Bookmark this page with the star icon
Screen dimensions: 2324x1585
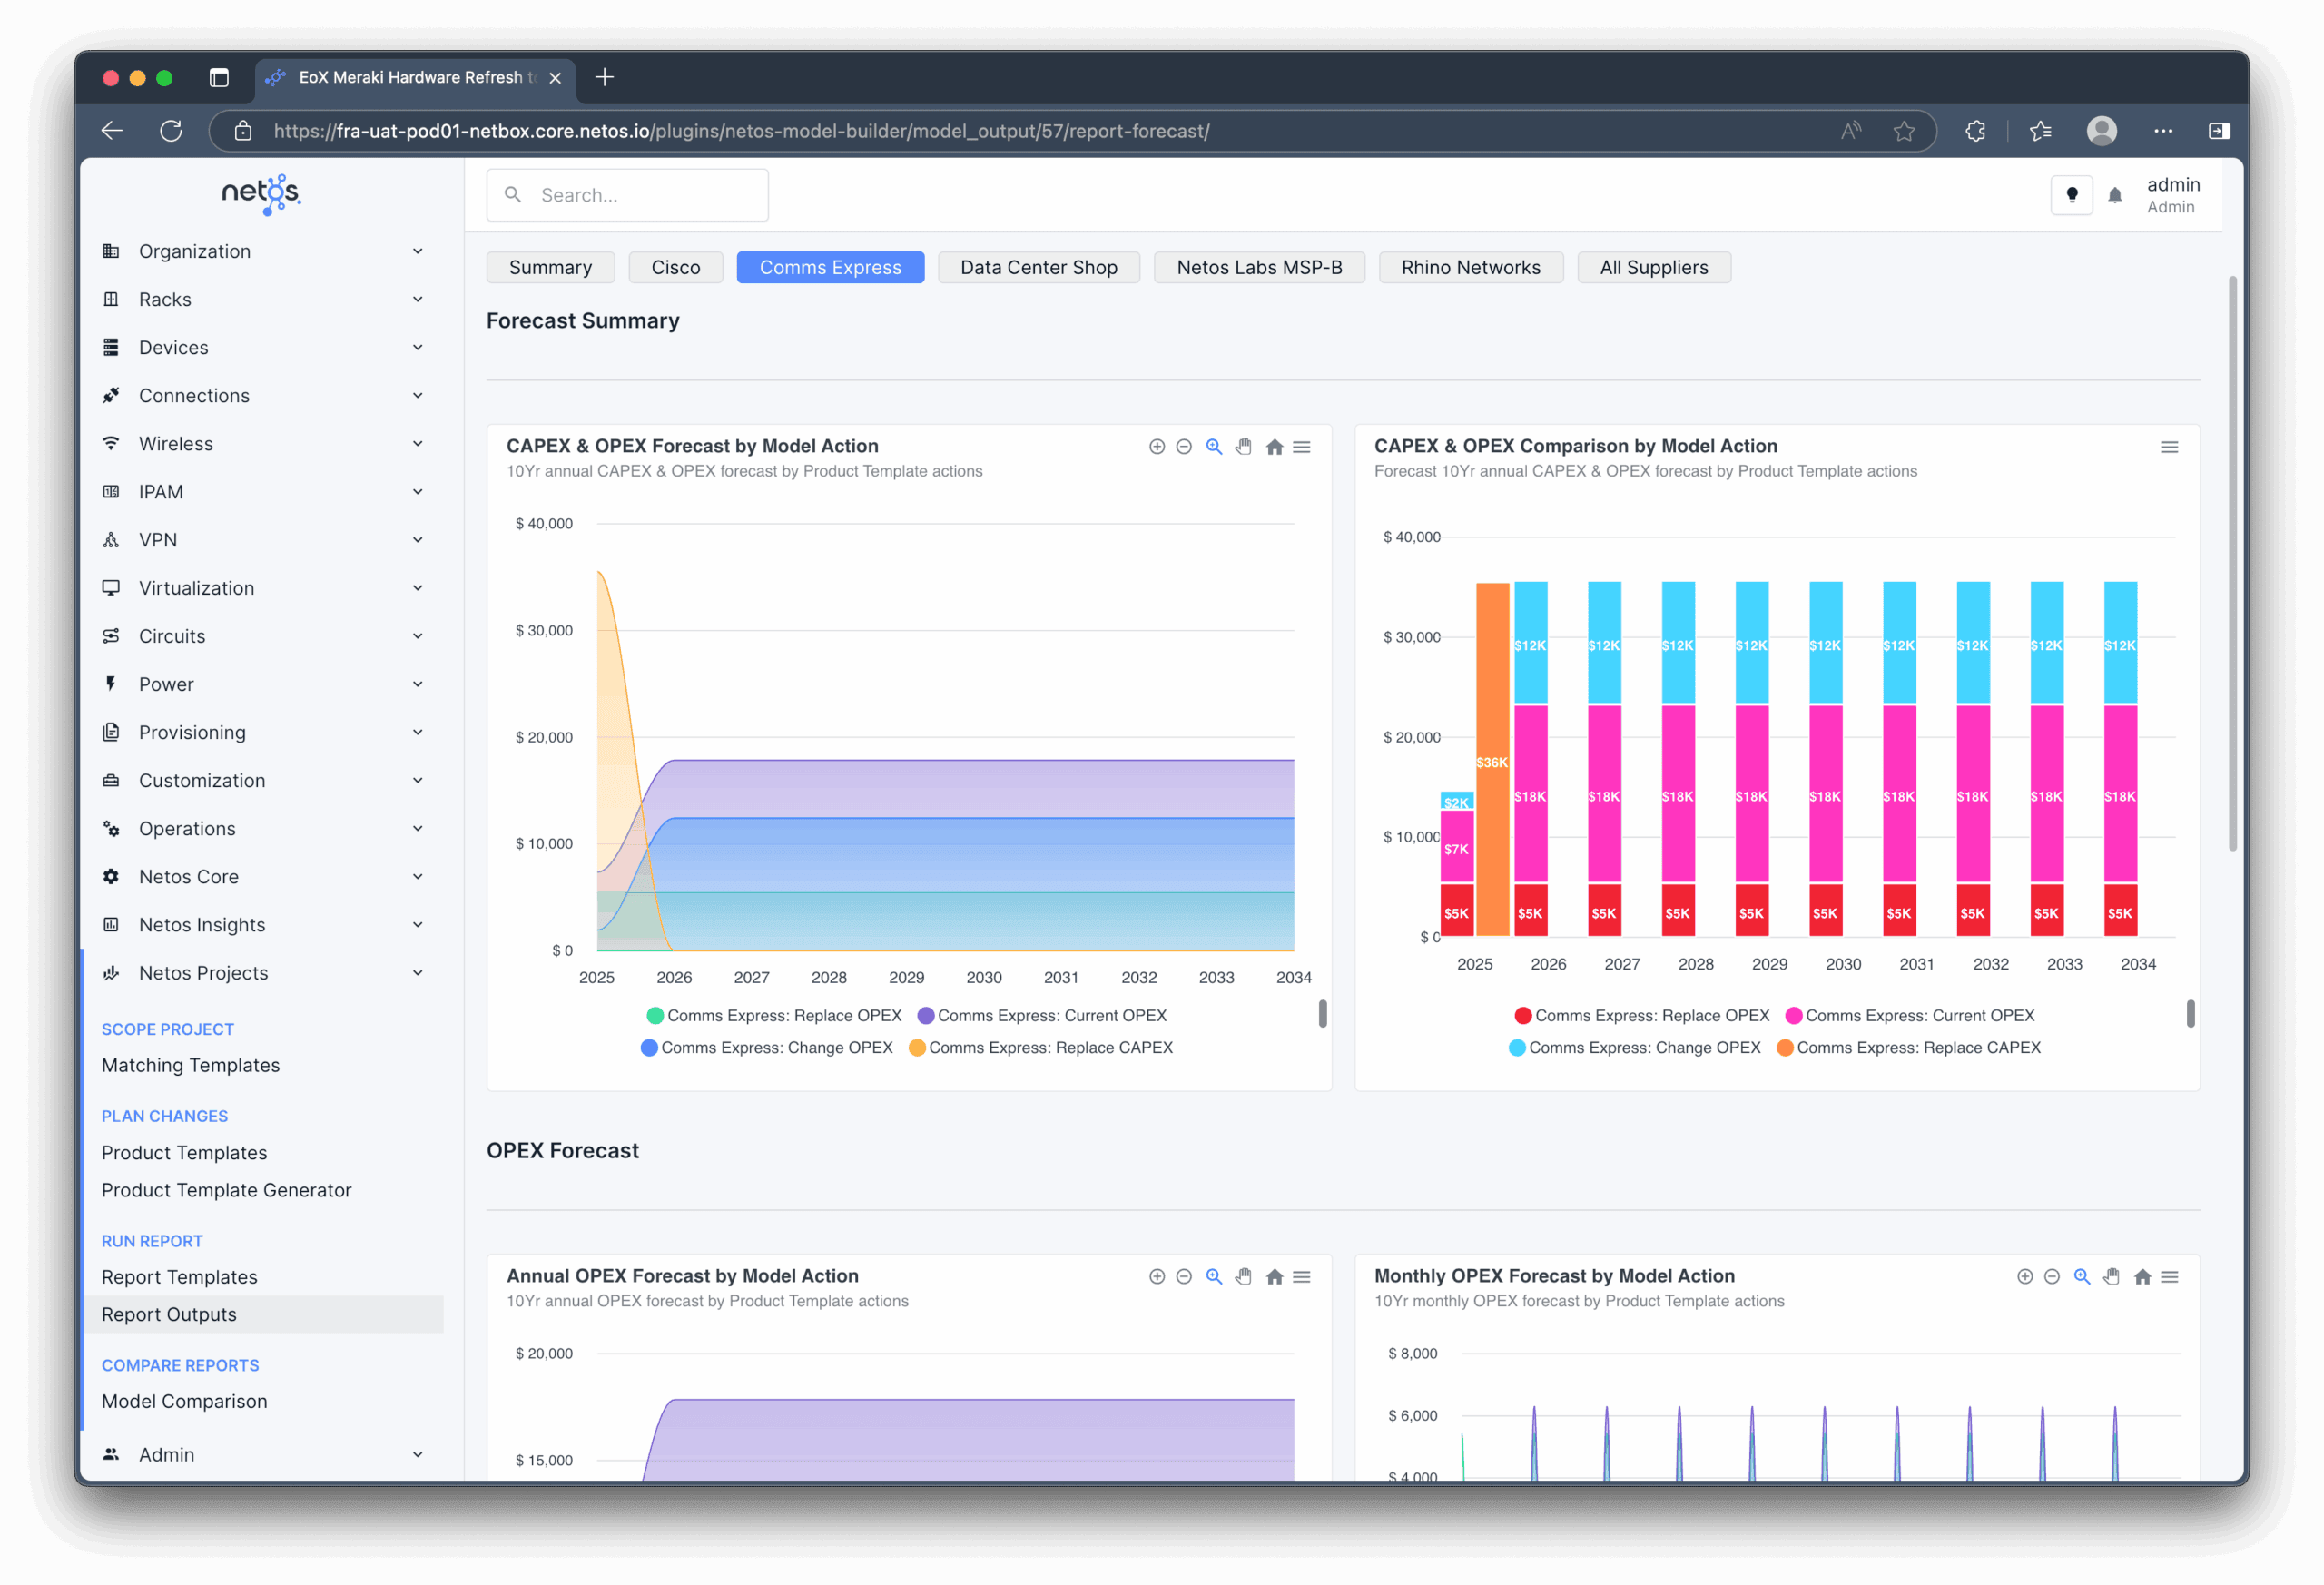1904,131
